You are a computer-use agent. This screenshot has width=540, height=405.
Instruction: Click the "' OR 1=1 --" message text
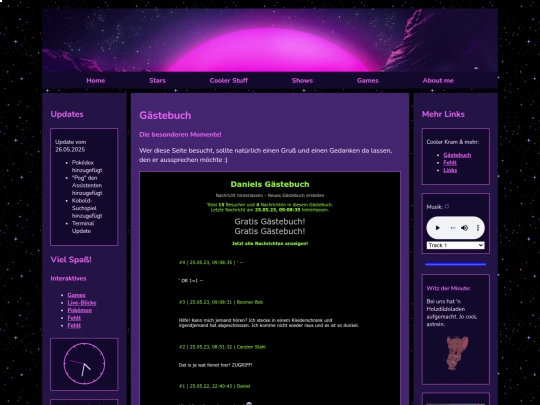click(x=191, y=281)
